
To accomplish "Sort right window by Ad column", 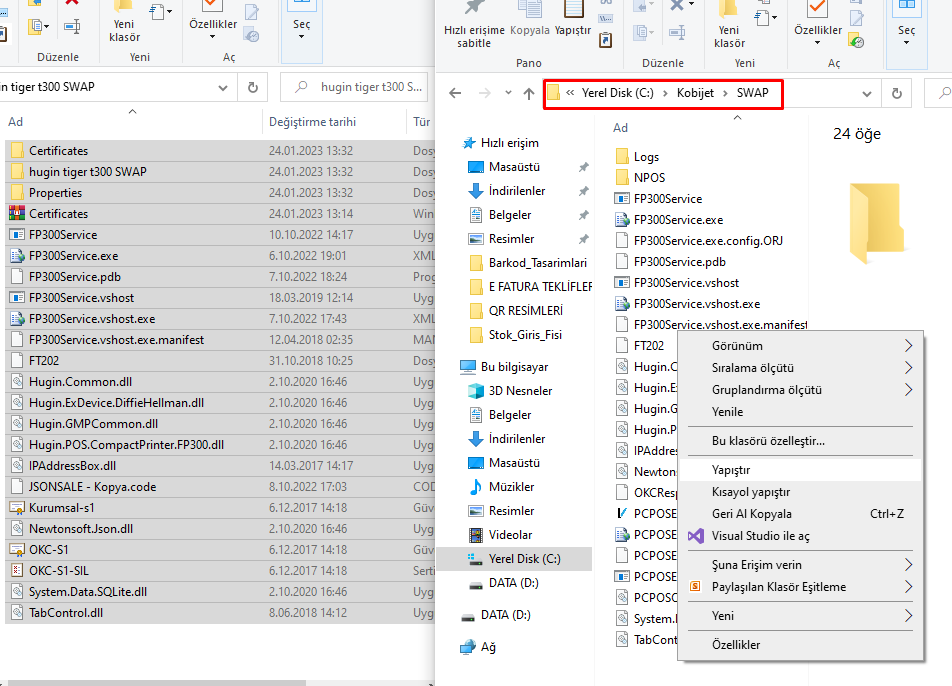I will (x=620, y=128).
